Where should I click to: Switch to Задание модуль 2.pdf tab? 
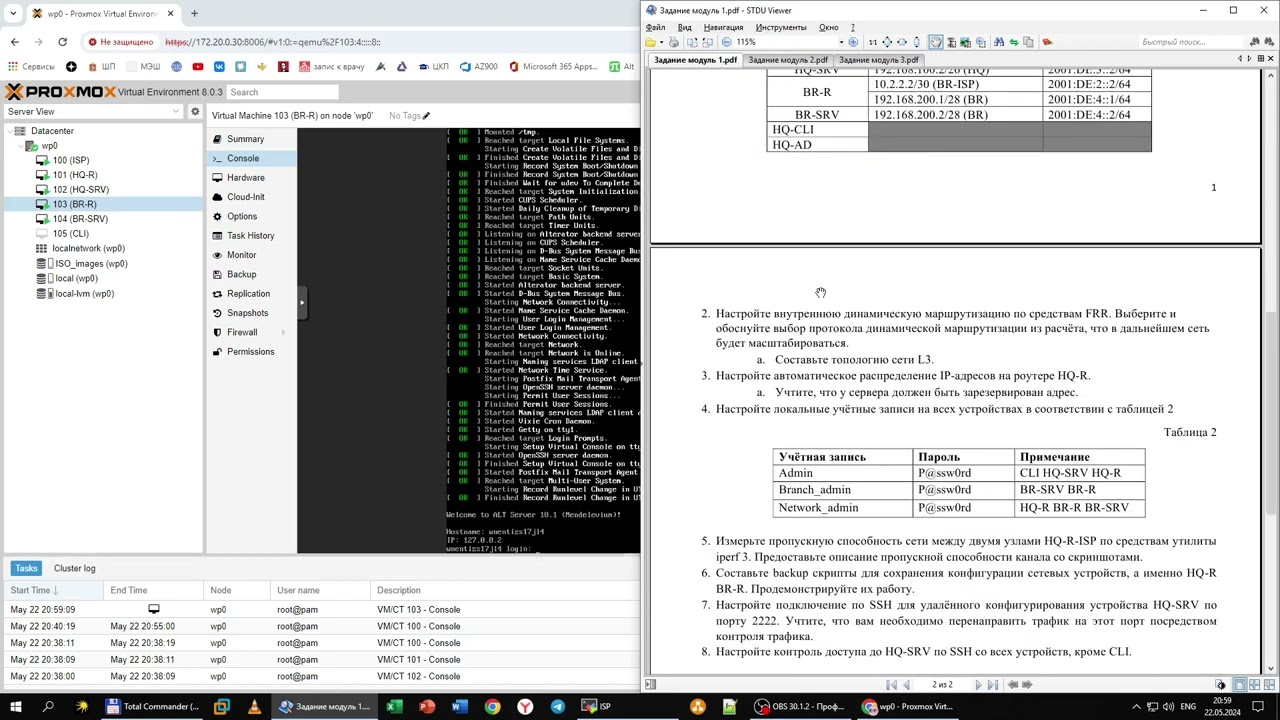point(788,60)
